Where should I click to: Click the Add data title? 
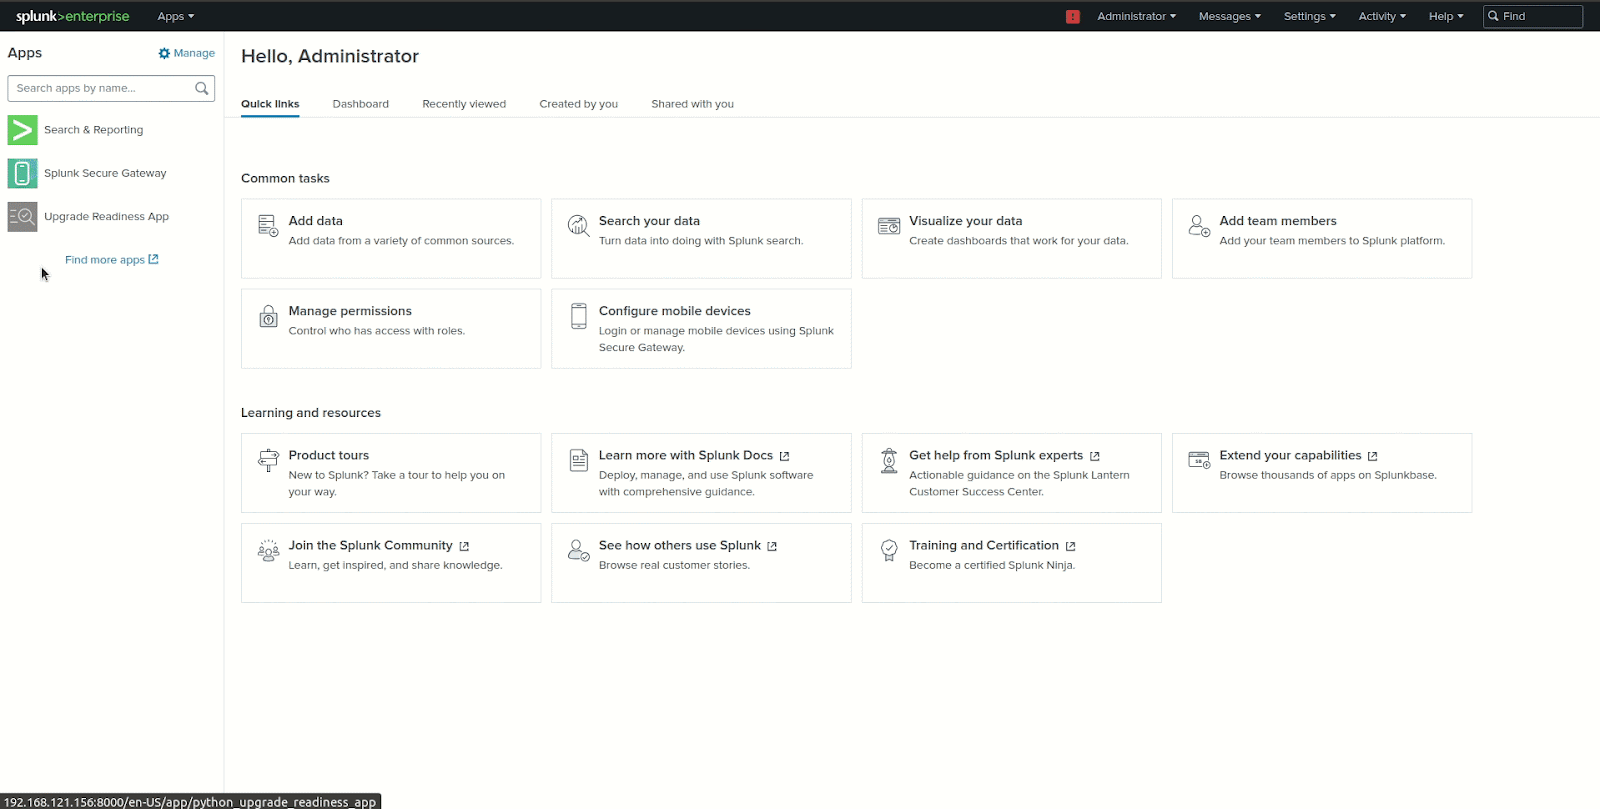(316, 221)
